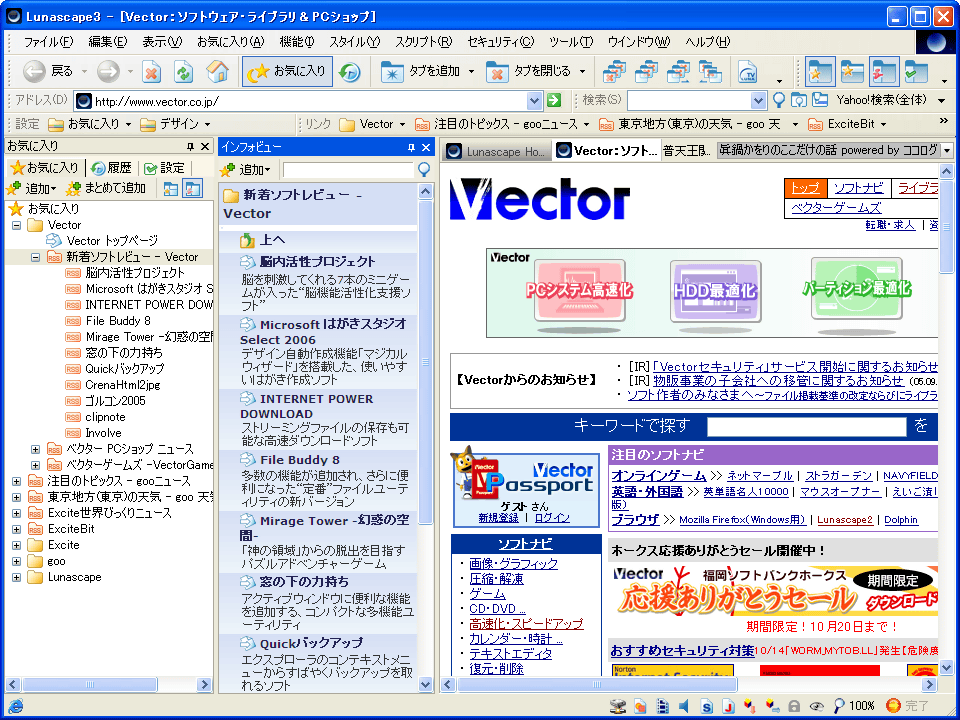This screenshot has width=960, height=720.
Task: Open タブを追加 dropdown arrow
Action: pos(471,72)
